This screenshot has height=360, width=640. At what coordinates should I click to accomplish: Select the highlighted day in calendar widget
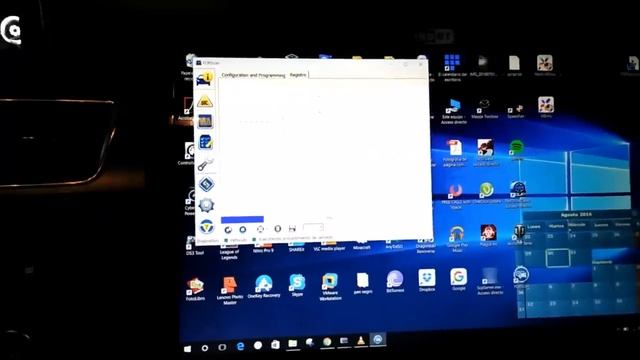[558, 258]
